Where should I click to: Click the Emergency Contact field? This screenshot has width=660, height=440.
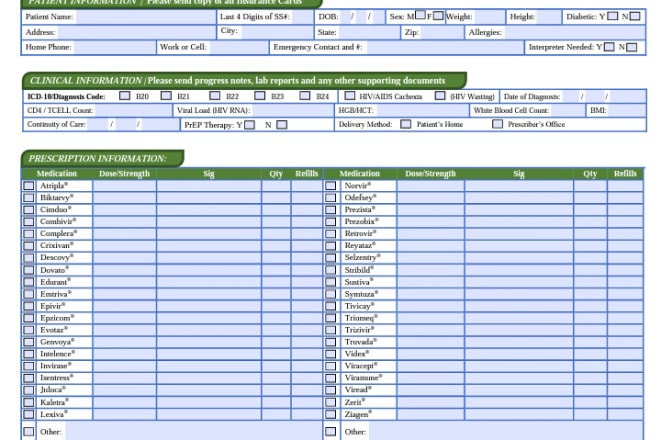coord(445,47)
